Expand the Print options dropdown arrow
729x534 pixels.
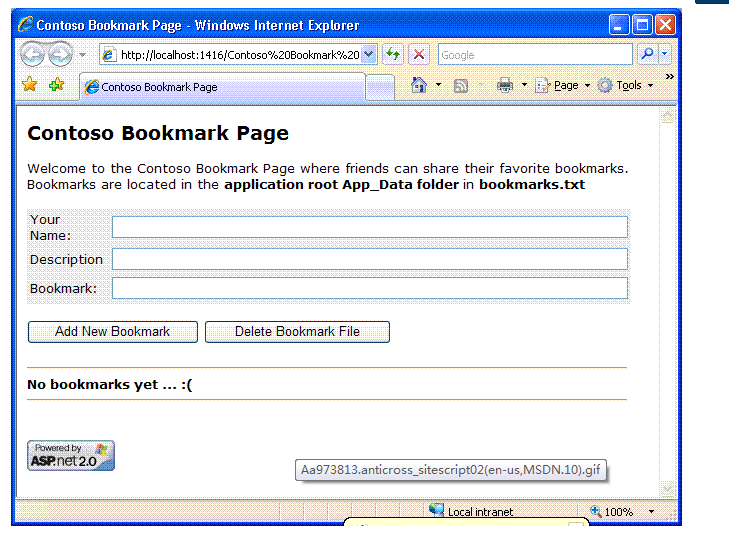pyautogui.click(x=524, y=85)
